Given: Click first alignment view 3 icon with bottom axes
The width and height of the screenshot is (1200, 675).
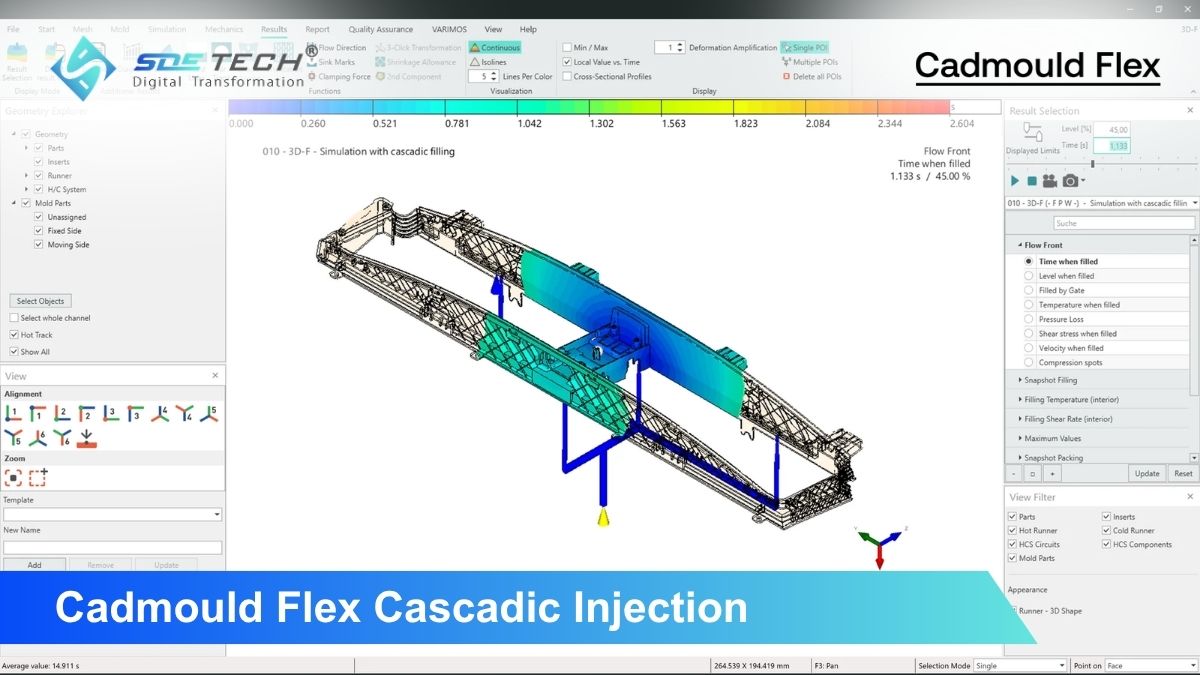Looking at the screenshot, I should coord(111,413).
